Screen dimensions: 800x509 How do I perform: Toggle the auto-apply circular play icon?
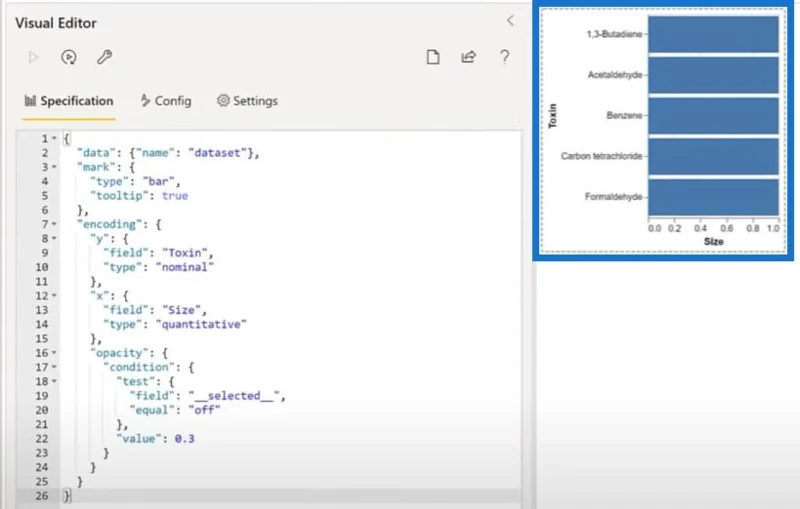click(x=69, y=57)
